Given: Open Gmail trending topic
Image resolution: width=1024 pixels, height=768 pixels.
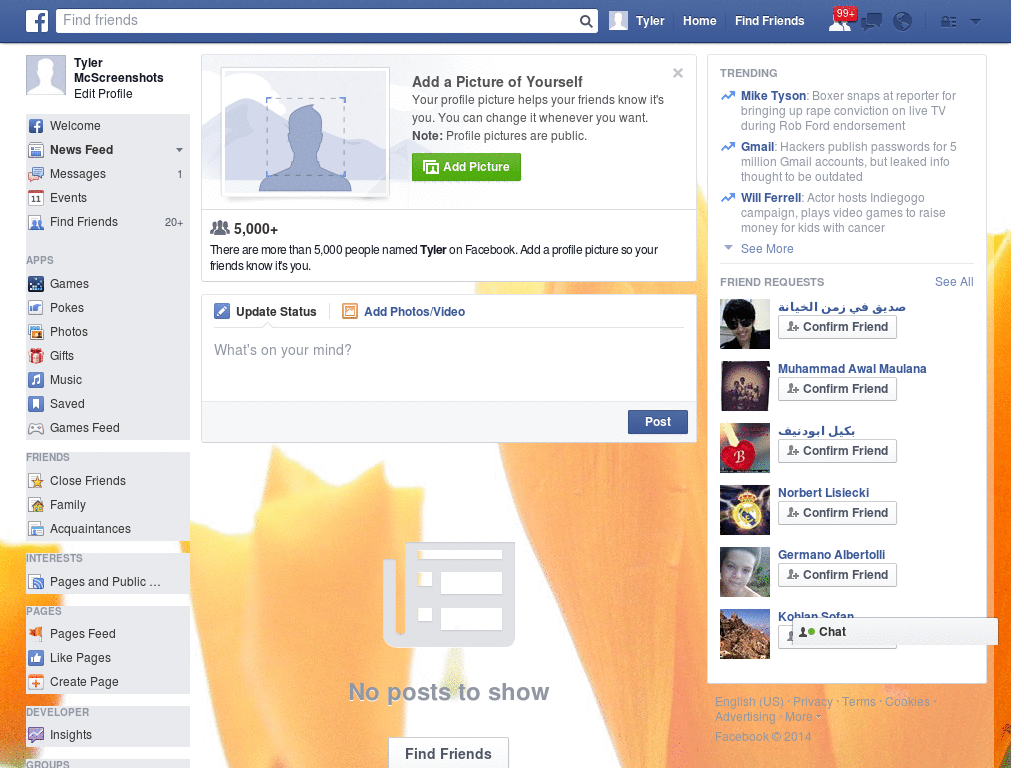Looking at the screenshot, I should (x=758, y=147).
